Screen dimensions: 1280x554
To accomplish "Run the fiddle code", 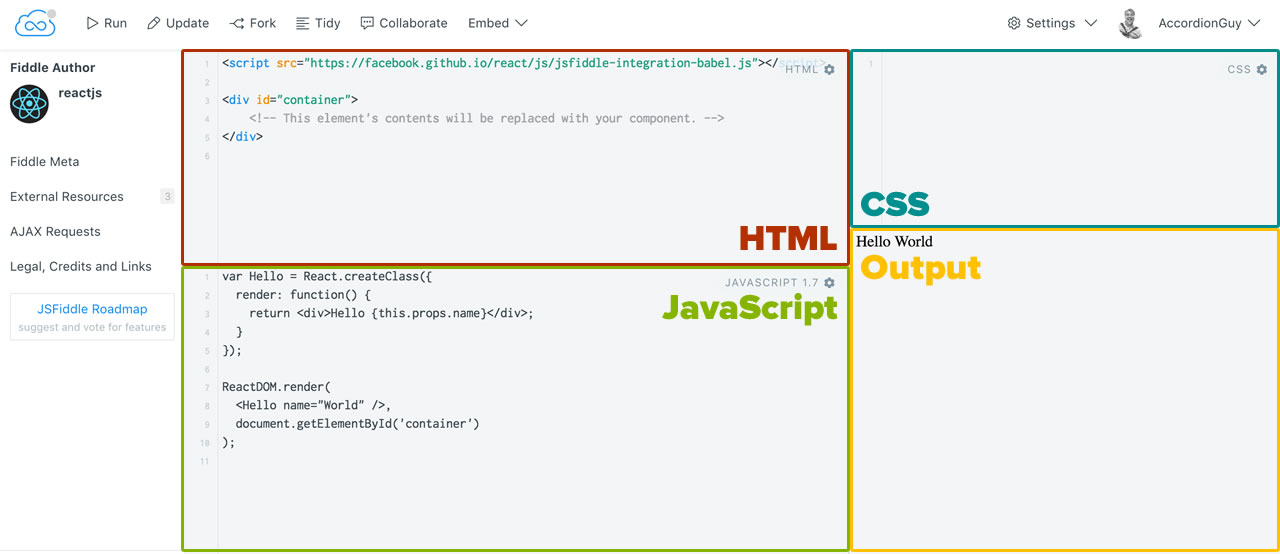I will (x=106, y=23).
